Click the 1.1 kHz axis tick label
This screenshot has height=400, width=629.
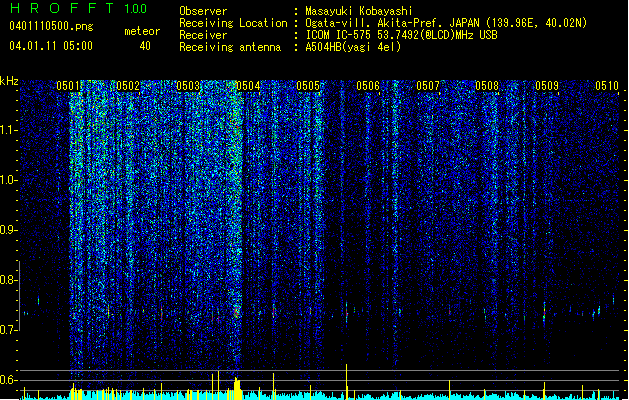pos(9,130)
